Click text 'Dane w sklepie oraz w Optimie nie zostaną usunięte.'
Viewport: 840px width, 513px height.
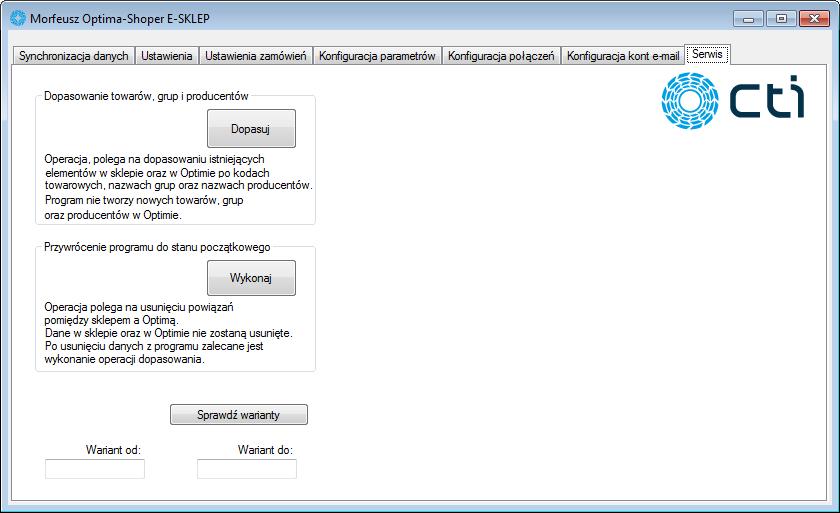coord(169,333)
